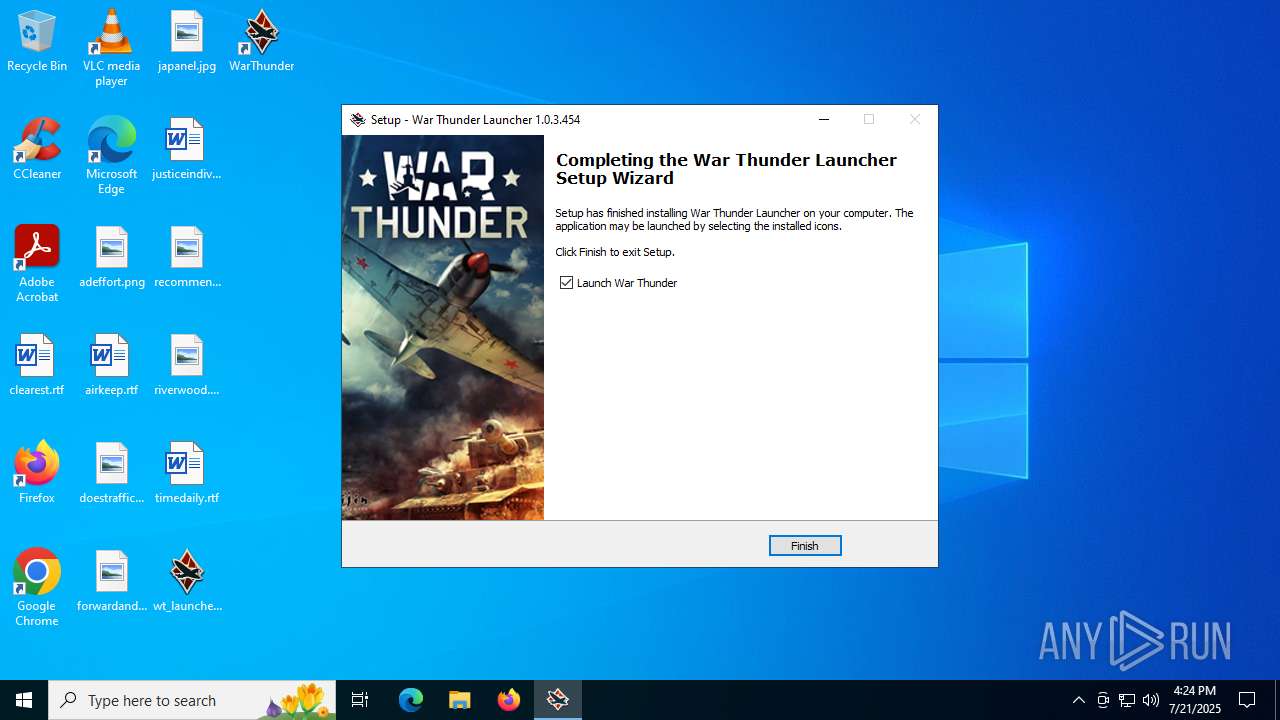Select the doestraffic... file icon

tap(112, 474)
